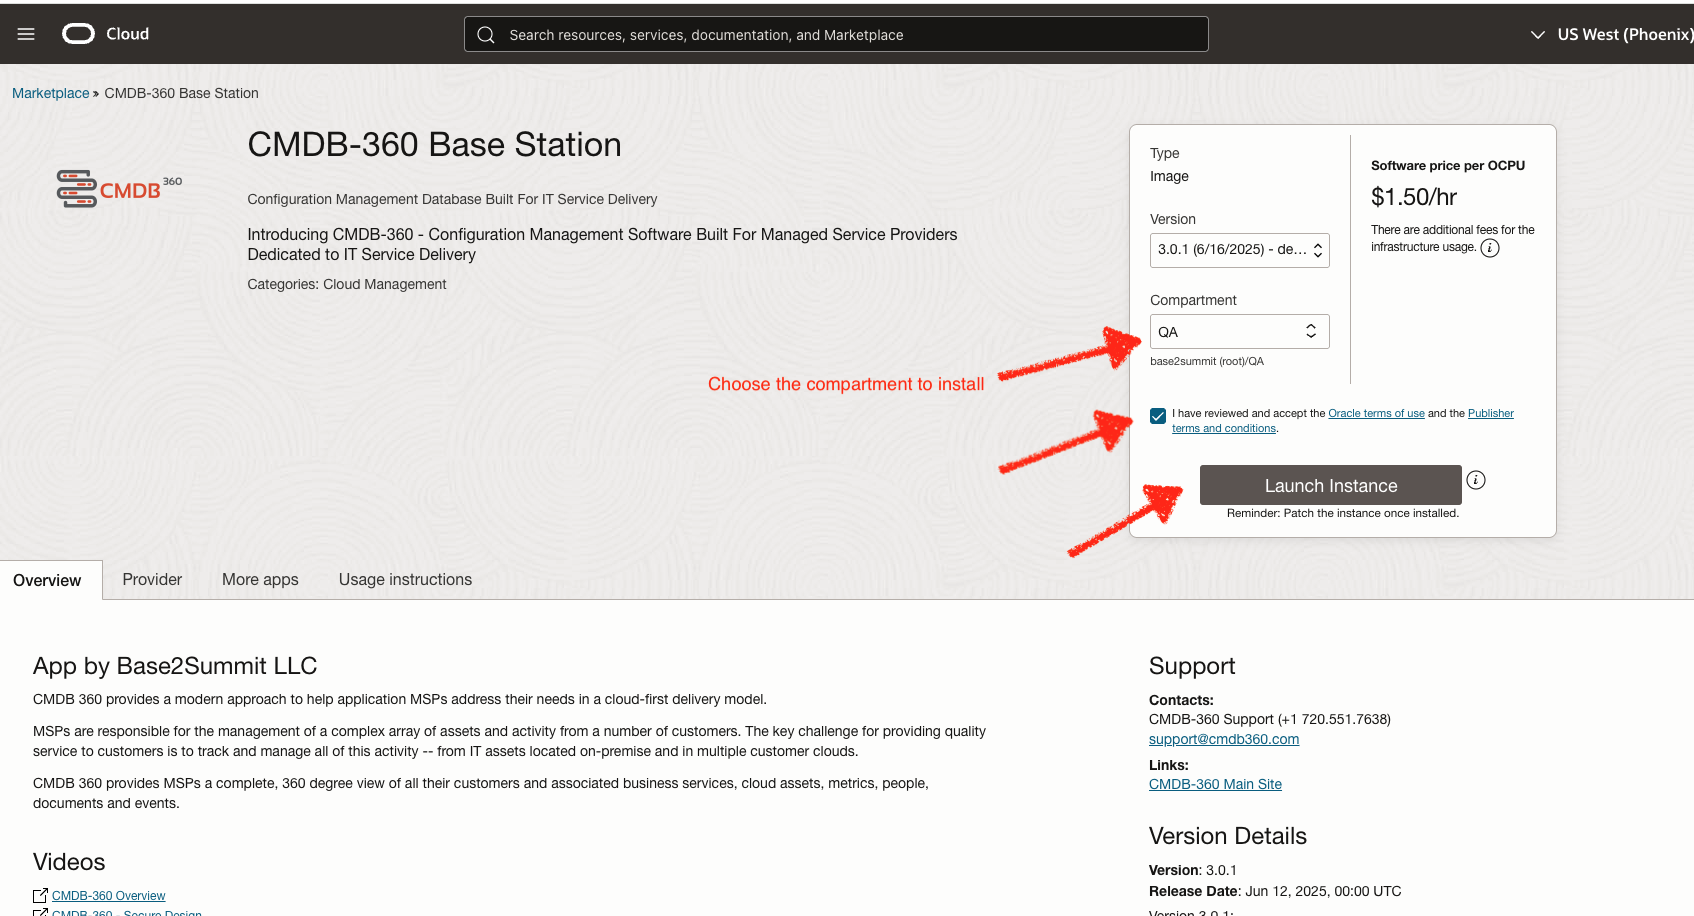Open the CMDB-360 Overview video link

pyautogui.click(x=109, y=896)
